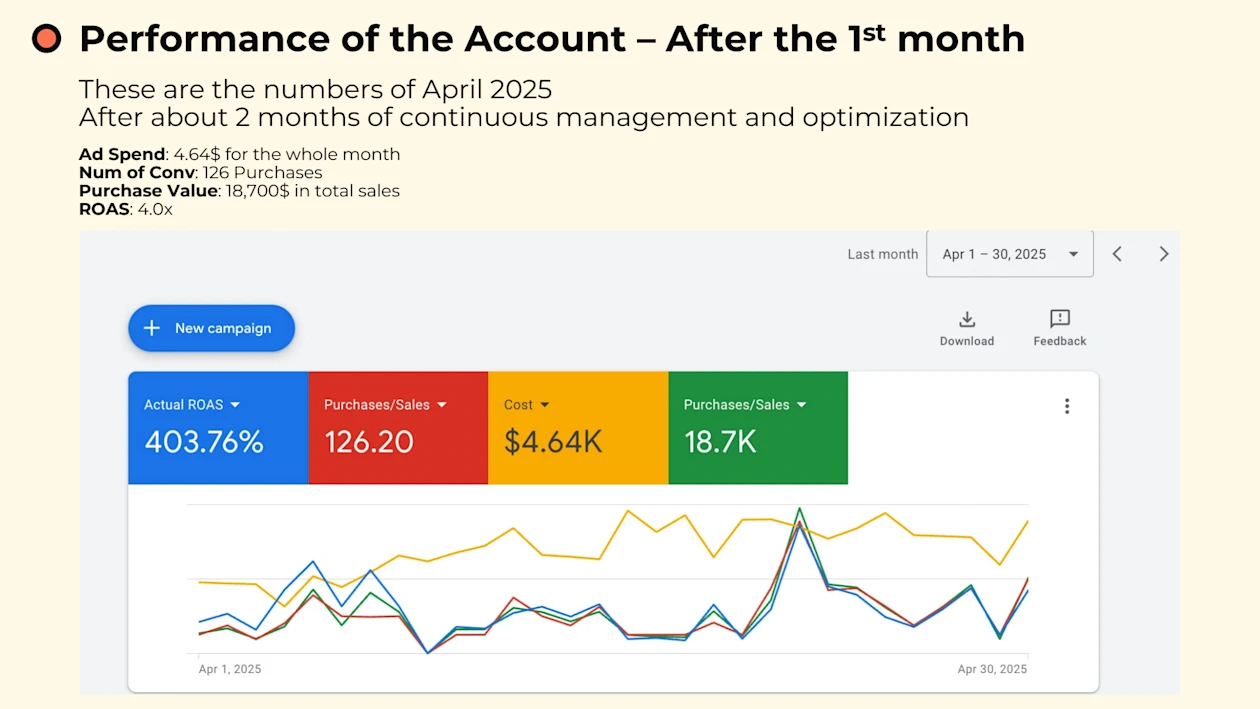Click the chart peak on the green line

click(x=799, y=509)
